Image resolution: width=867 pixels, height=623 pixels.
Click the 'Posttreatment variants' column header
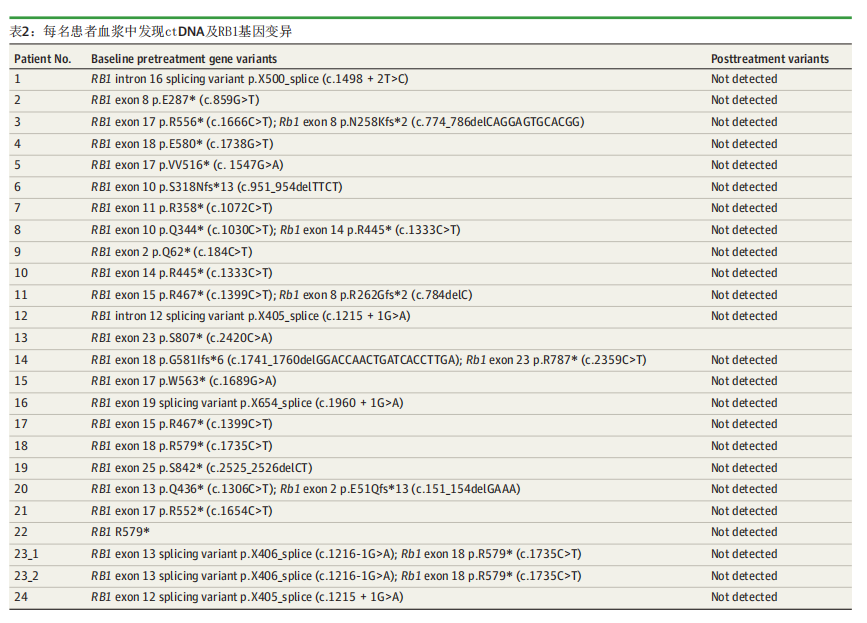[x=770, y=59]
